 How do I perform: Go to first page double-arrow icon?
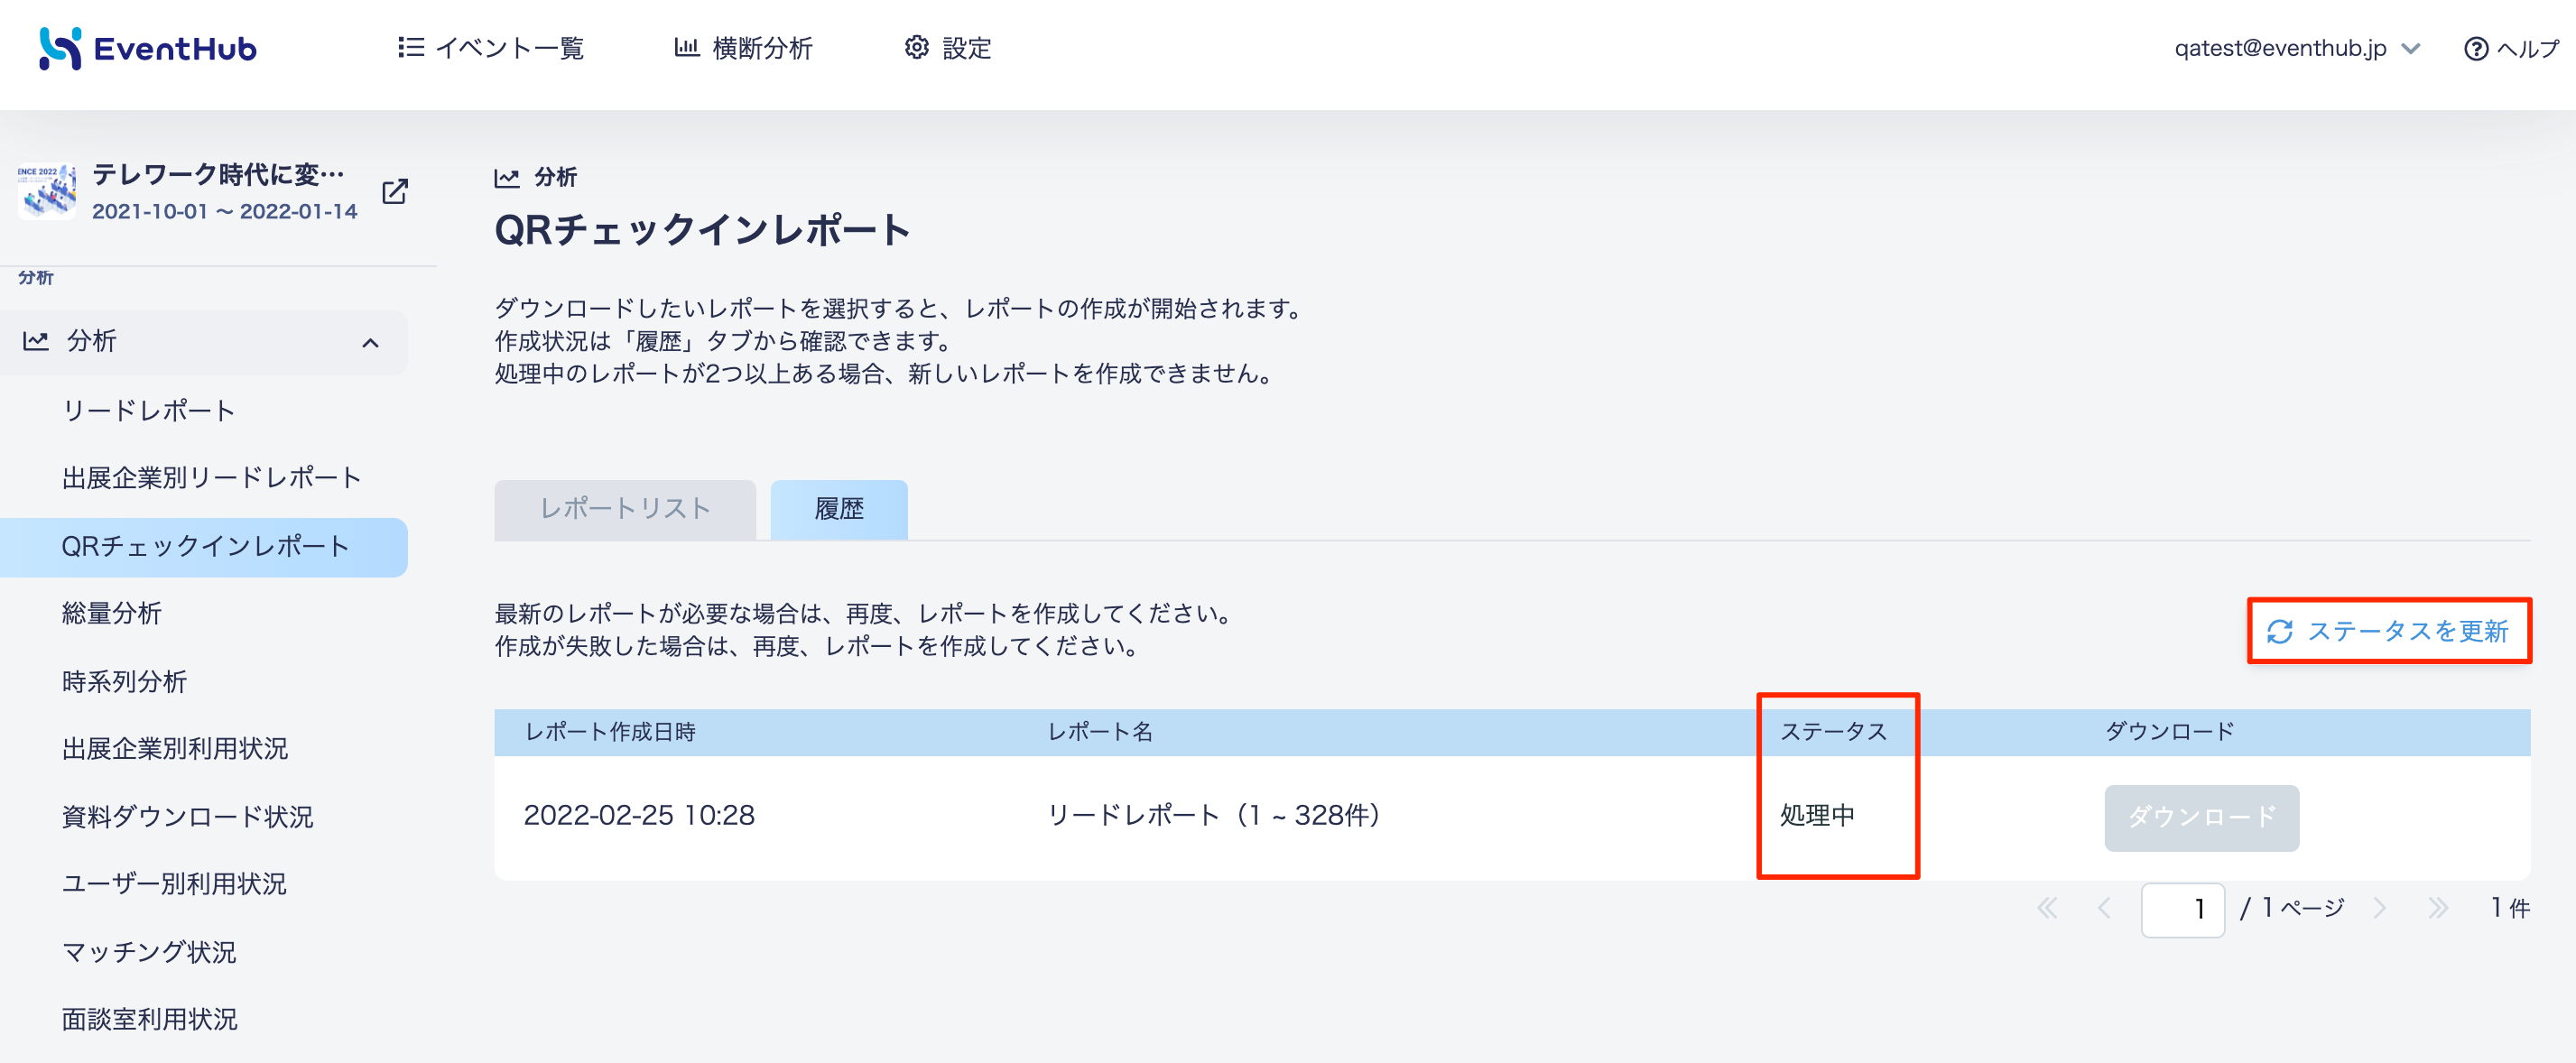pos(2047,908)
